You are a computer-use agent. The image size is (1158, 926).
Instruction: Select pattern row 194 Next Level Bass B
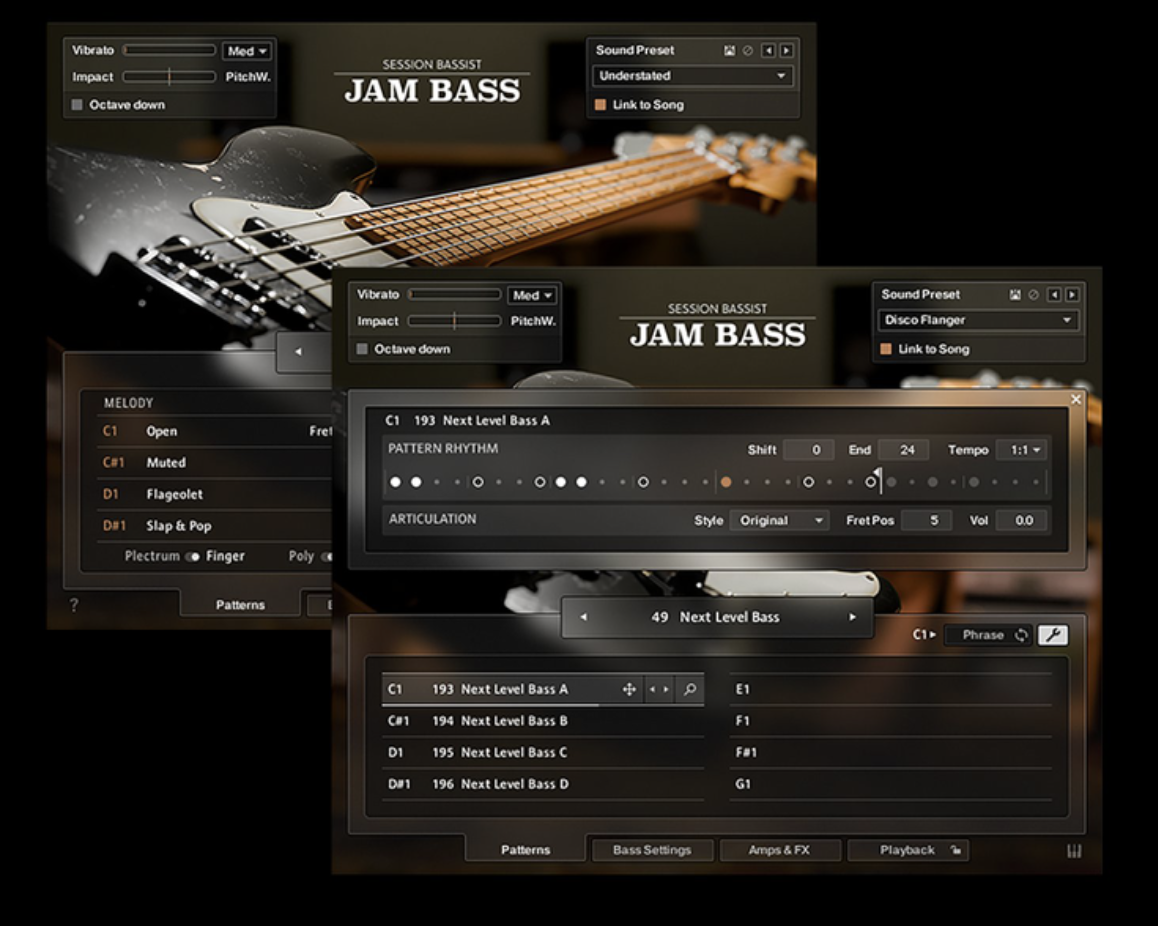tap(543, 721)
